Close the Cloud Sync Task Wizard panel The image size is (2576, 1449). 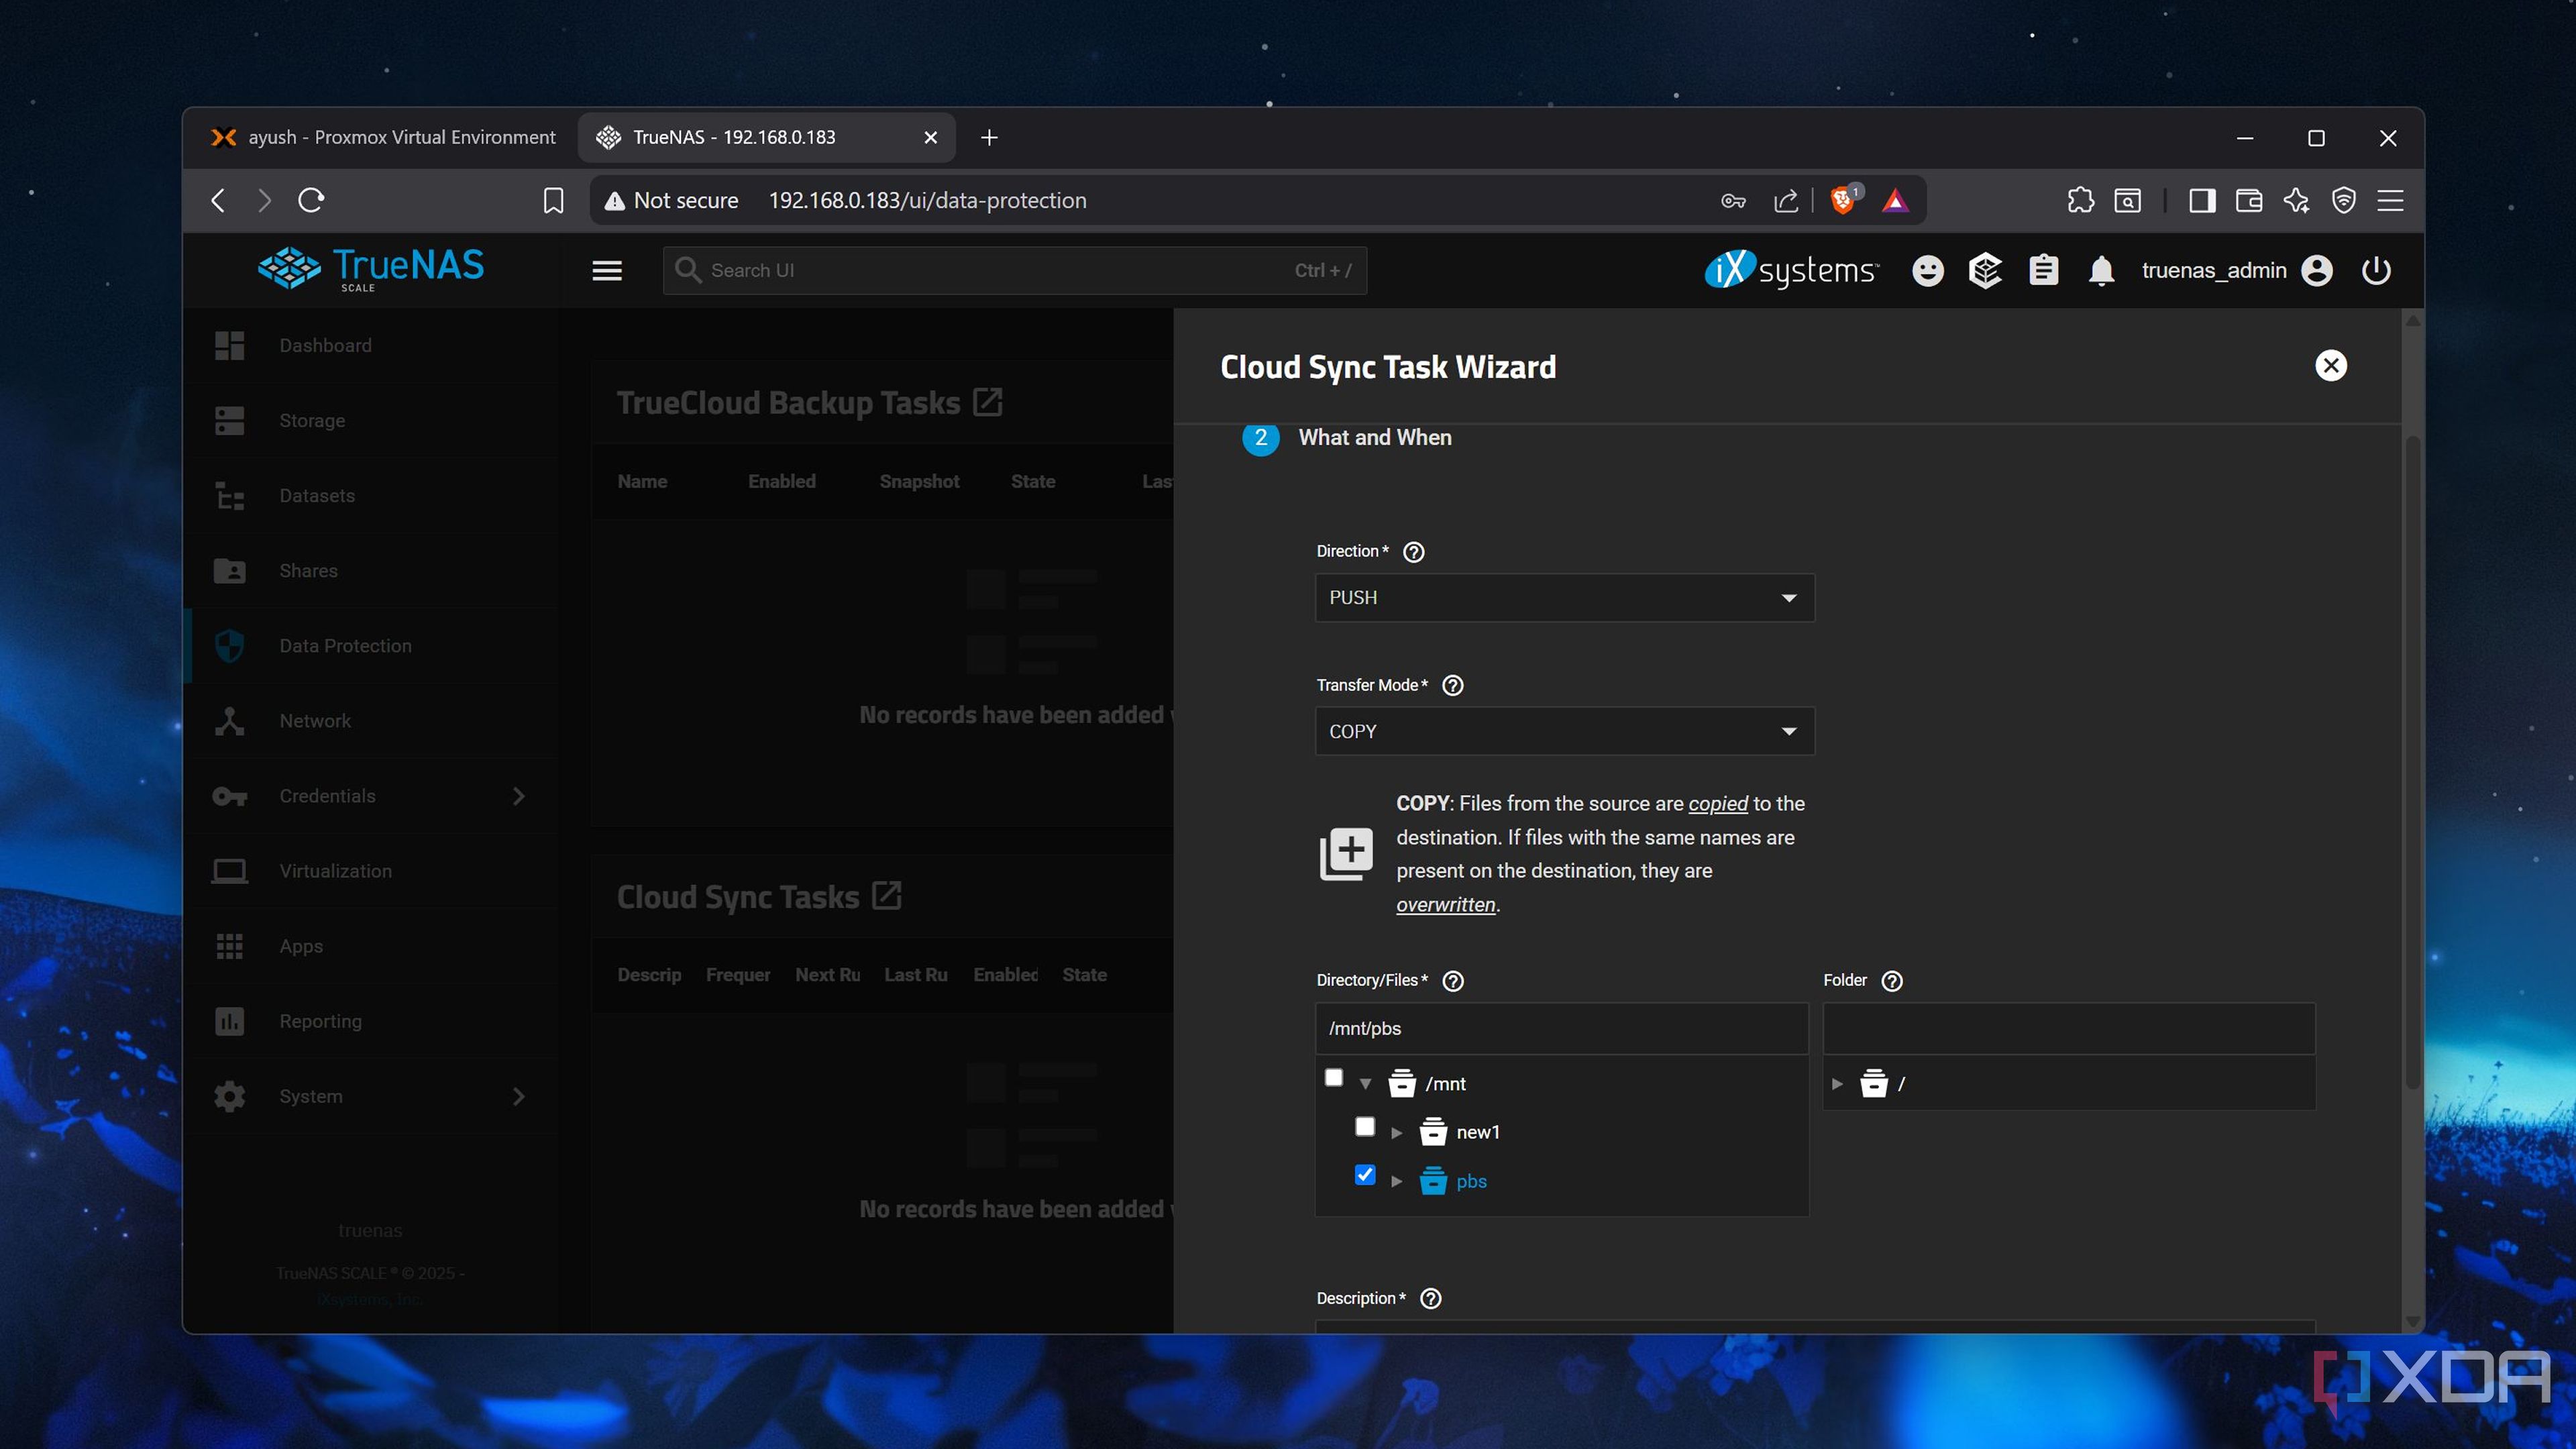point(2331,365)
